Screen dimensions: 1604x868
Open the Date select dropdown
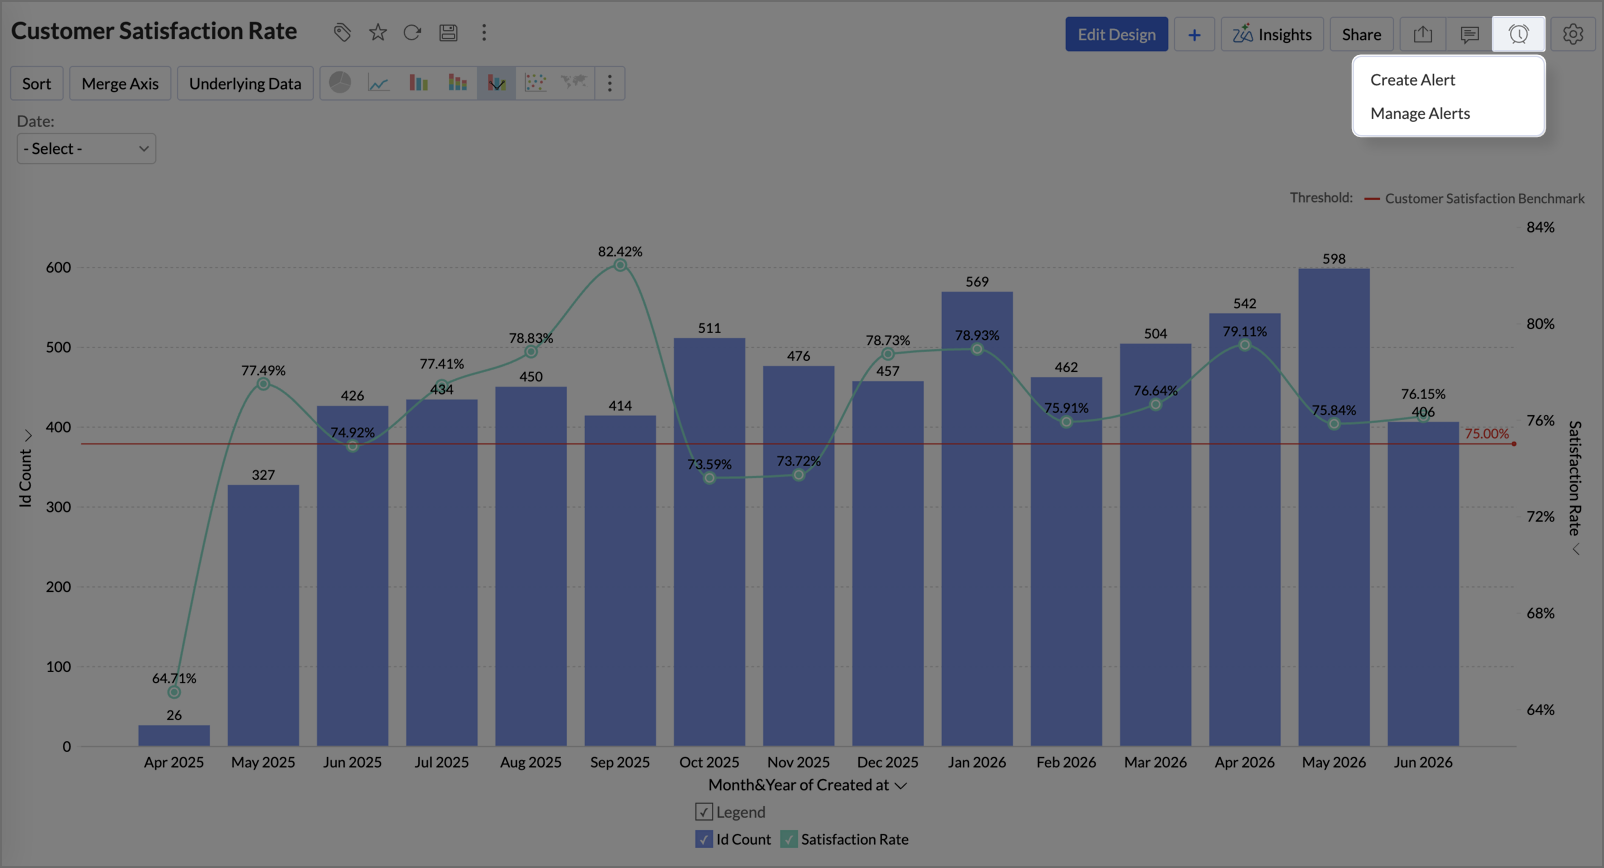click(x=86, y=149)
